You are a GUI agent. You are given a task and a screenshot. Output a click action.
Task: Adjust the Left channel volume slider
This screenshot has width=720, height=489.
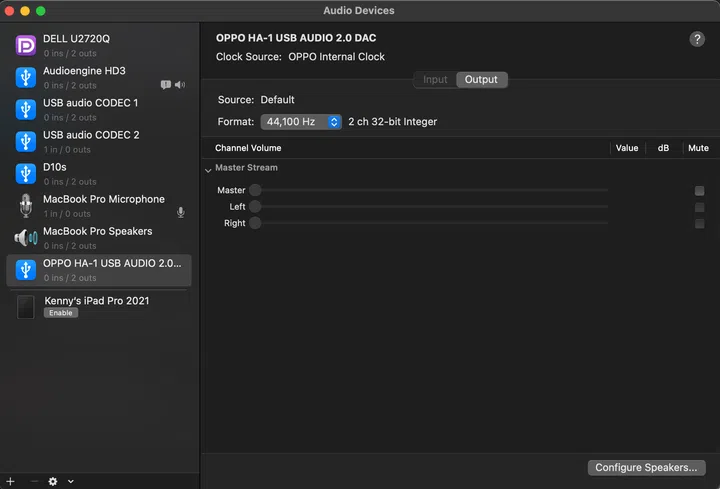click(x=428, y=207)
